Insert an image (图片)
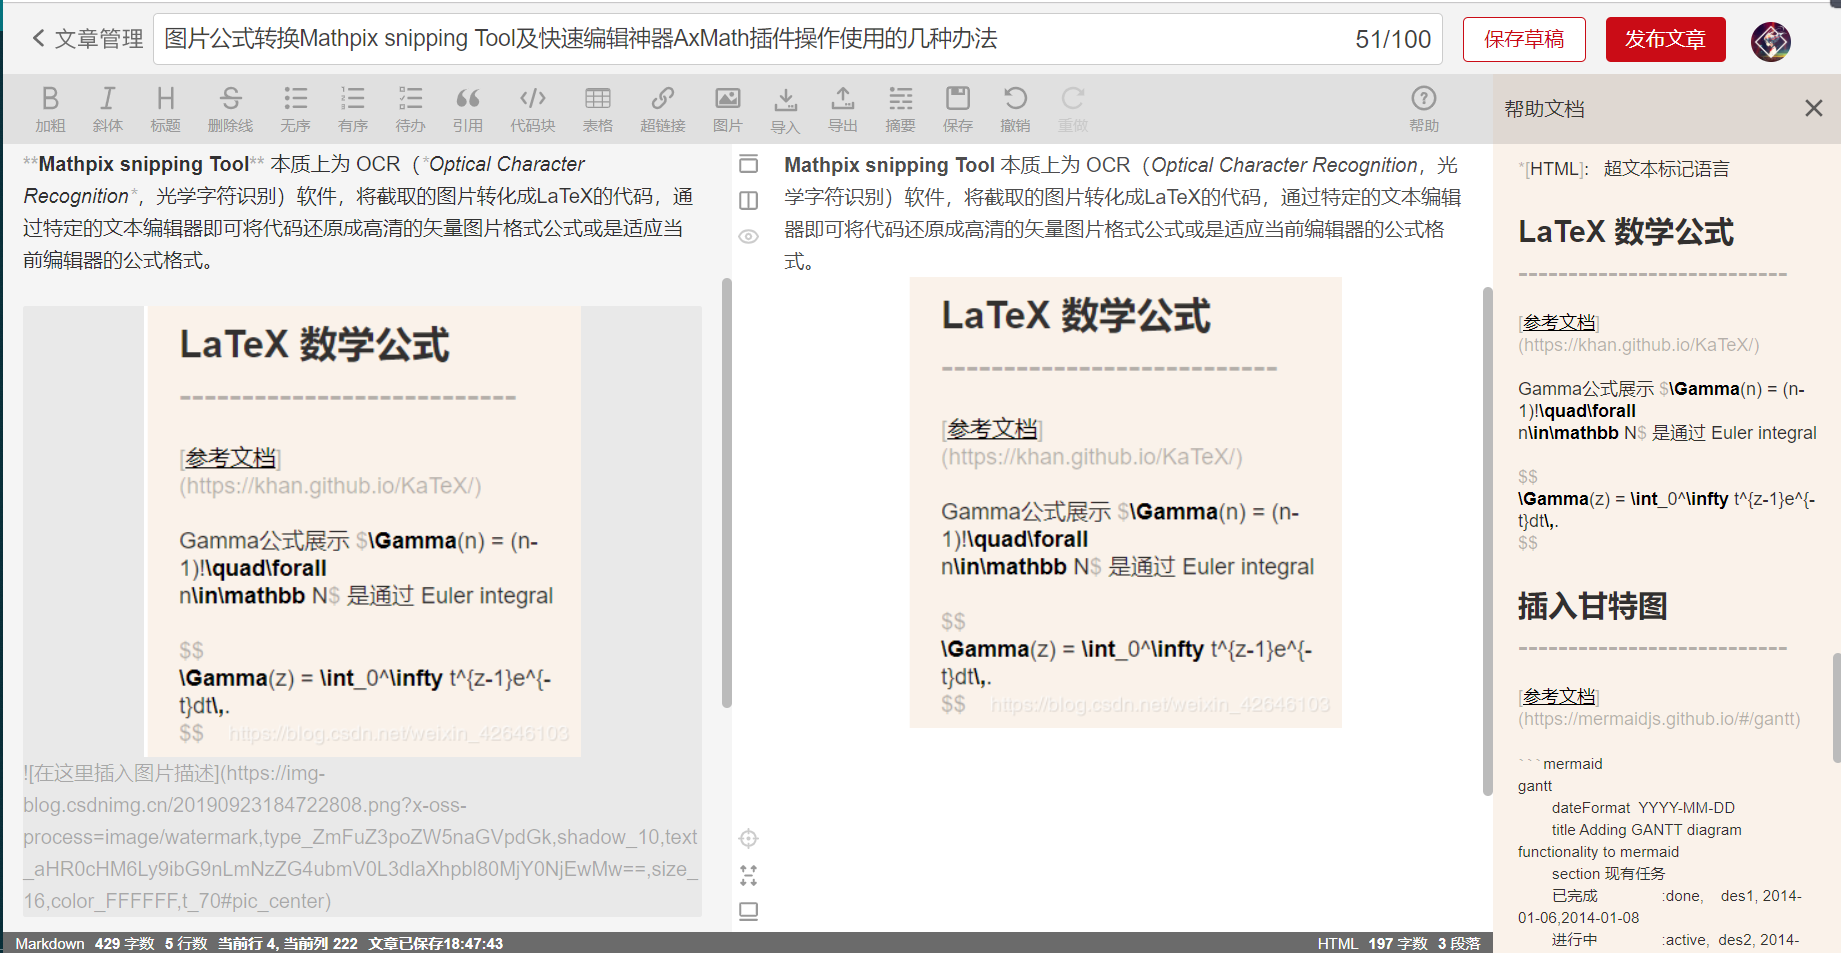The image size is (1841, 953). [x=727, y=108]
